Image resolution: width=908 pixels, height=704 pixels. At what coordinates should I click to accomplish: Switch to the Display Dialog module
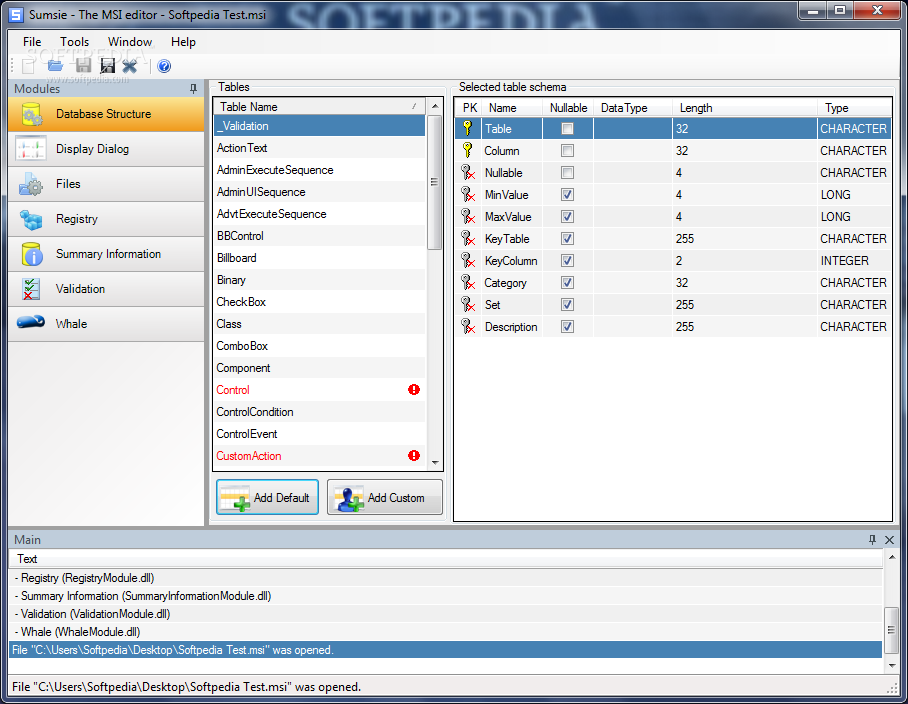coord(107,149)
